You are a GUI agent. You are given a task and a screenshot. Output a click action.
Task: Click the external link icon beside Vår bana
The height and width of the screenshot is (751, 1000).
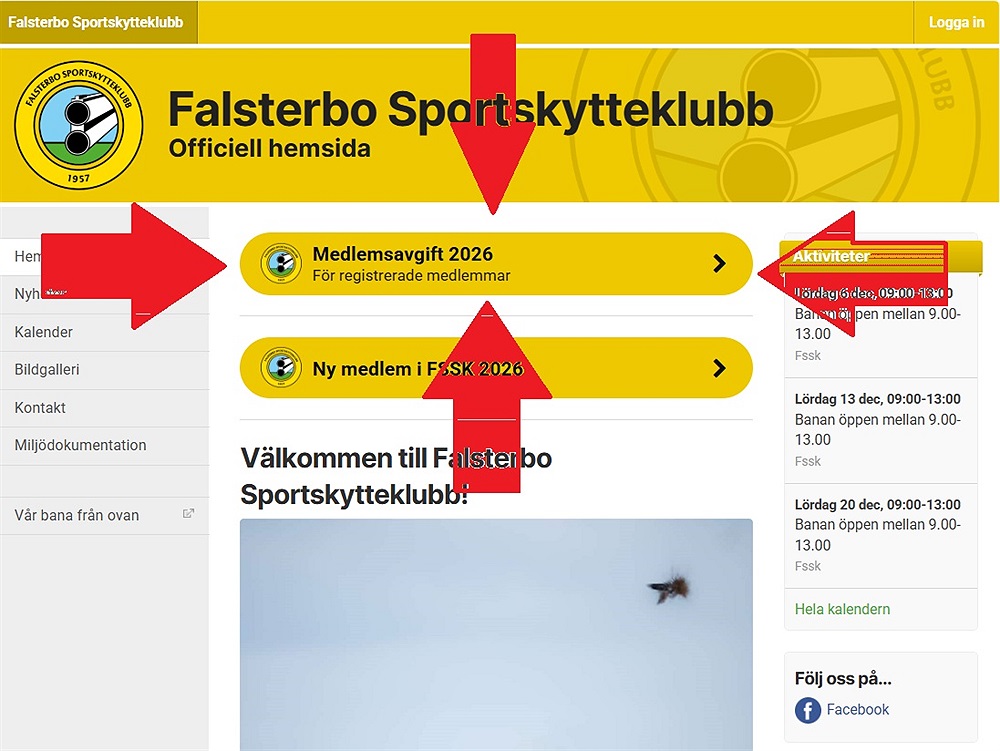(x=188, y=514)
